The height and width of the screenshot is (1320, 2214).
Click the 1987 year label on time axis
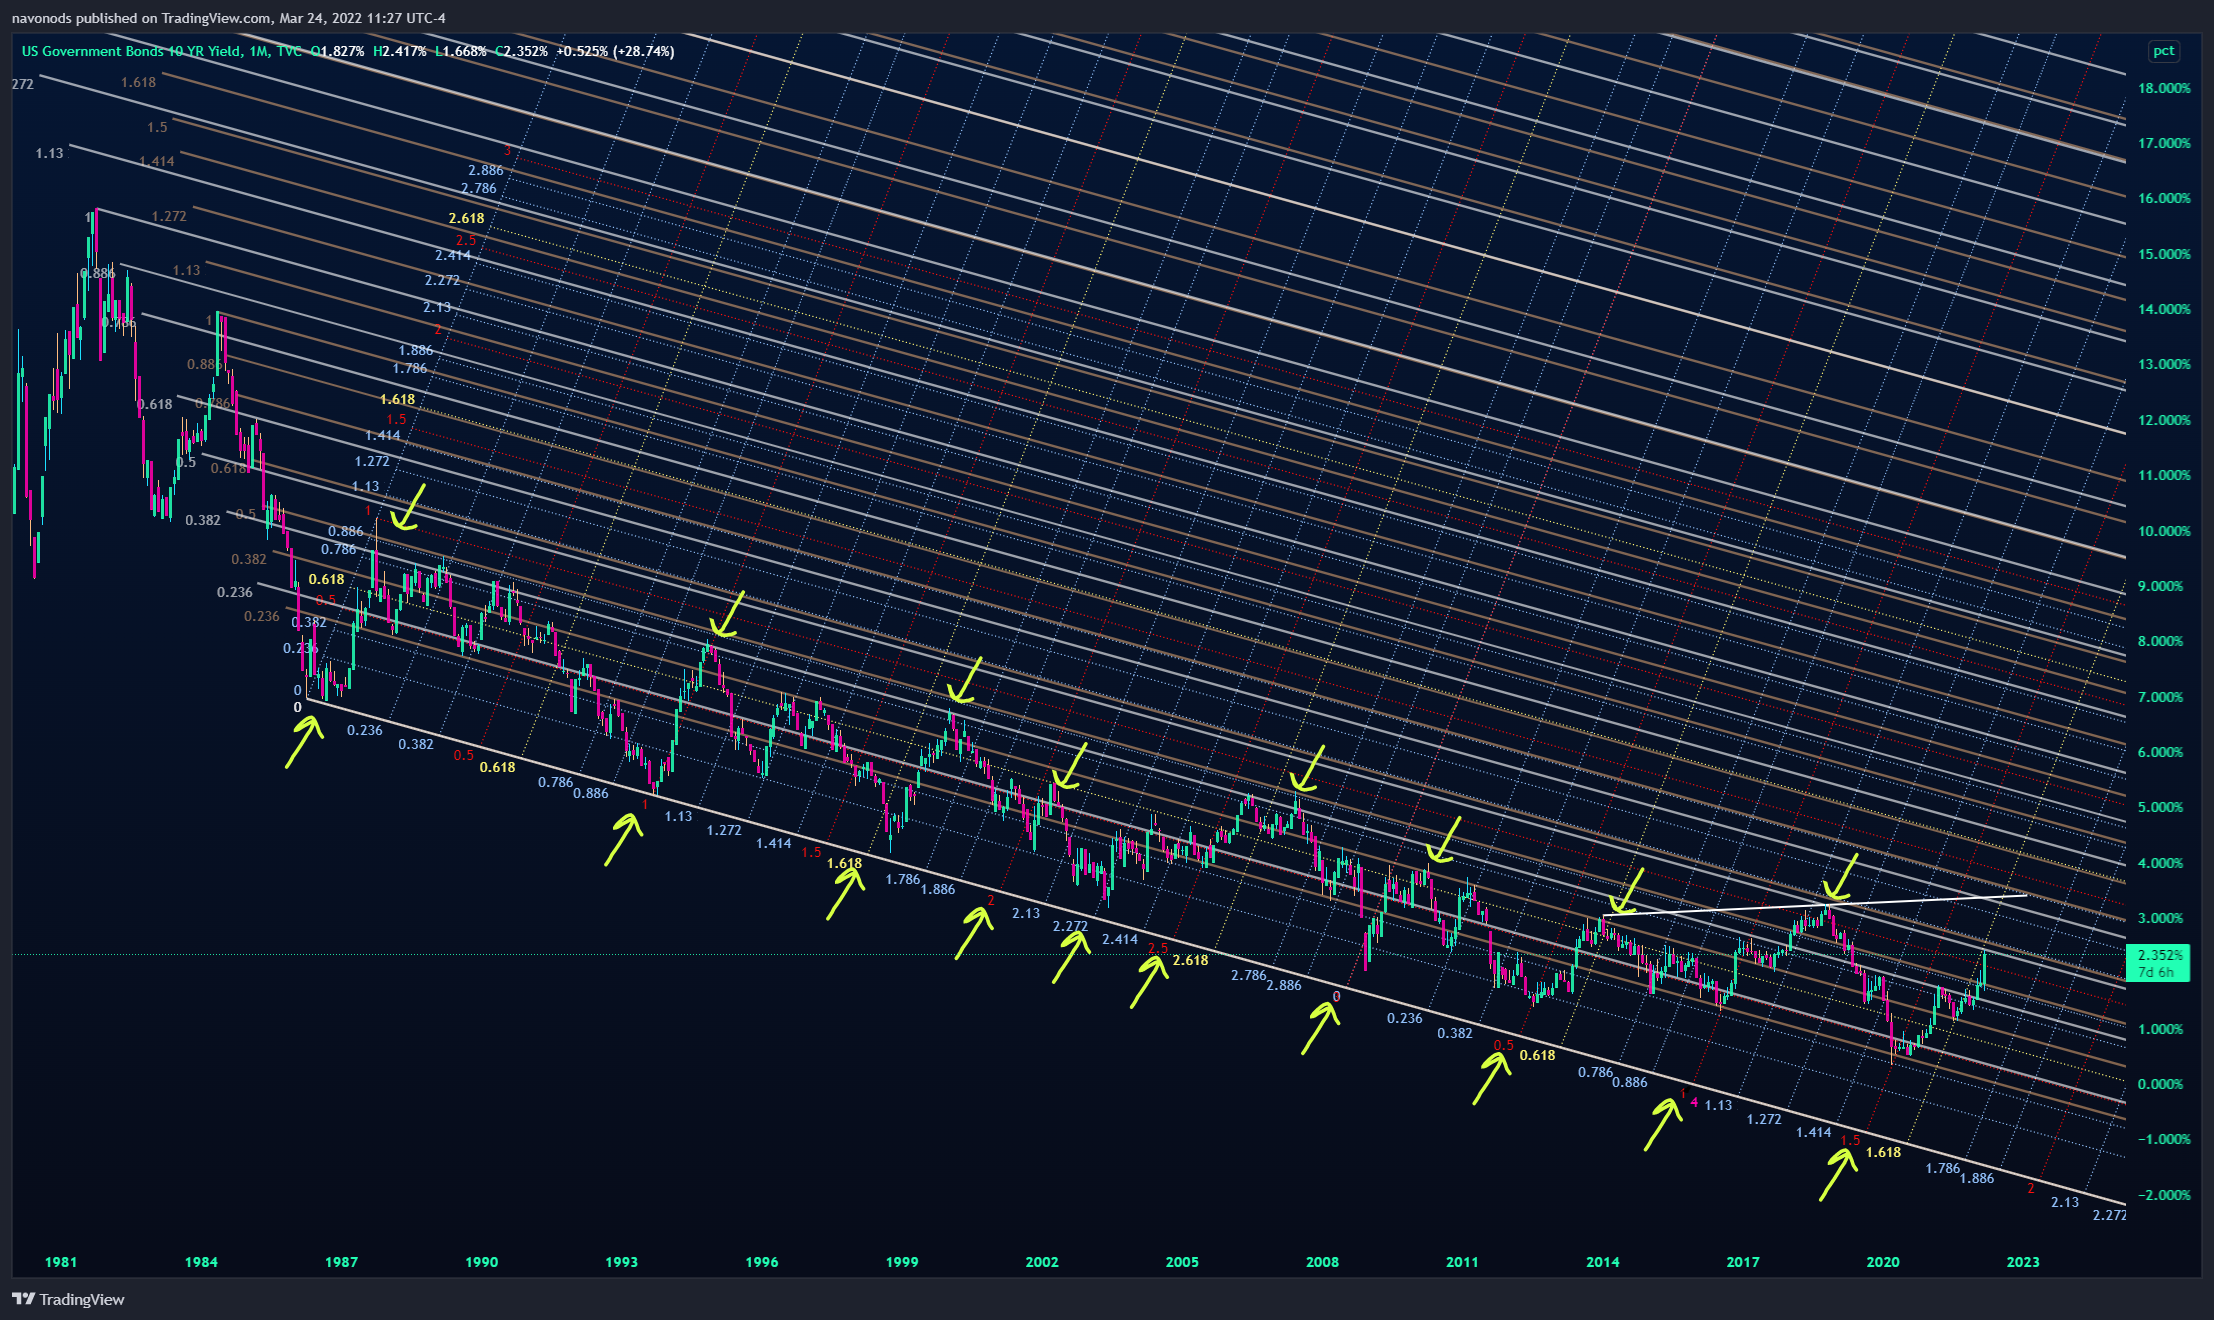tap(341, 1262)
